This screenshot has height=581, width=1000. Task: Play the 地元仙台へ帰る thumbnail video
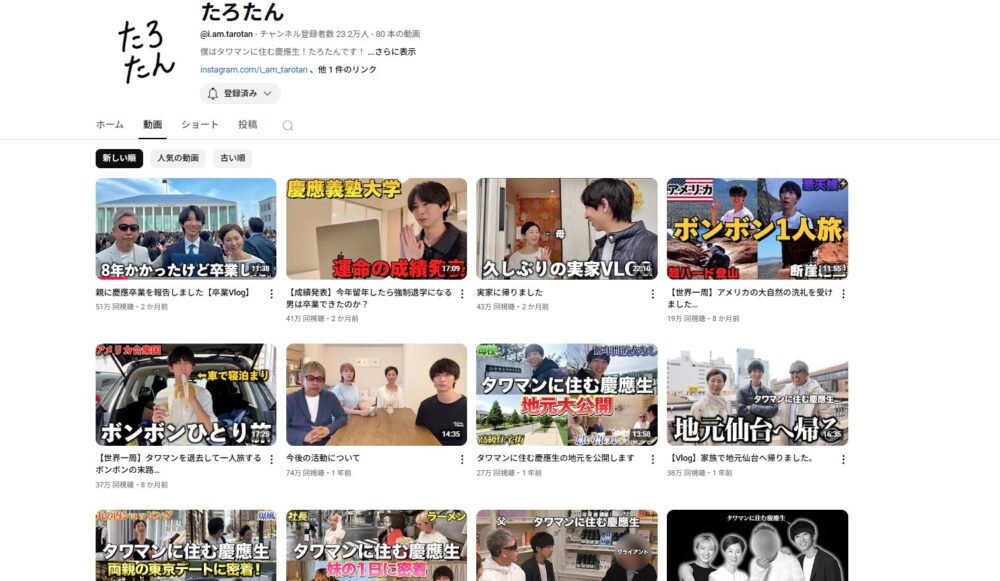tap(758, 395)
